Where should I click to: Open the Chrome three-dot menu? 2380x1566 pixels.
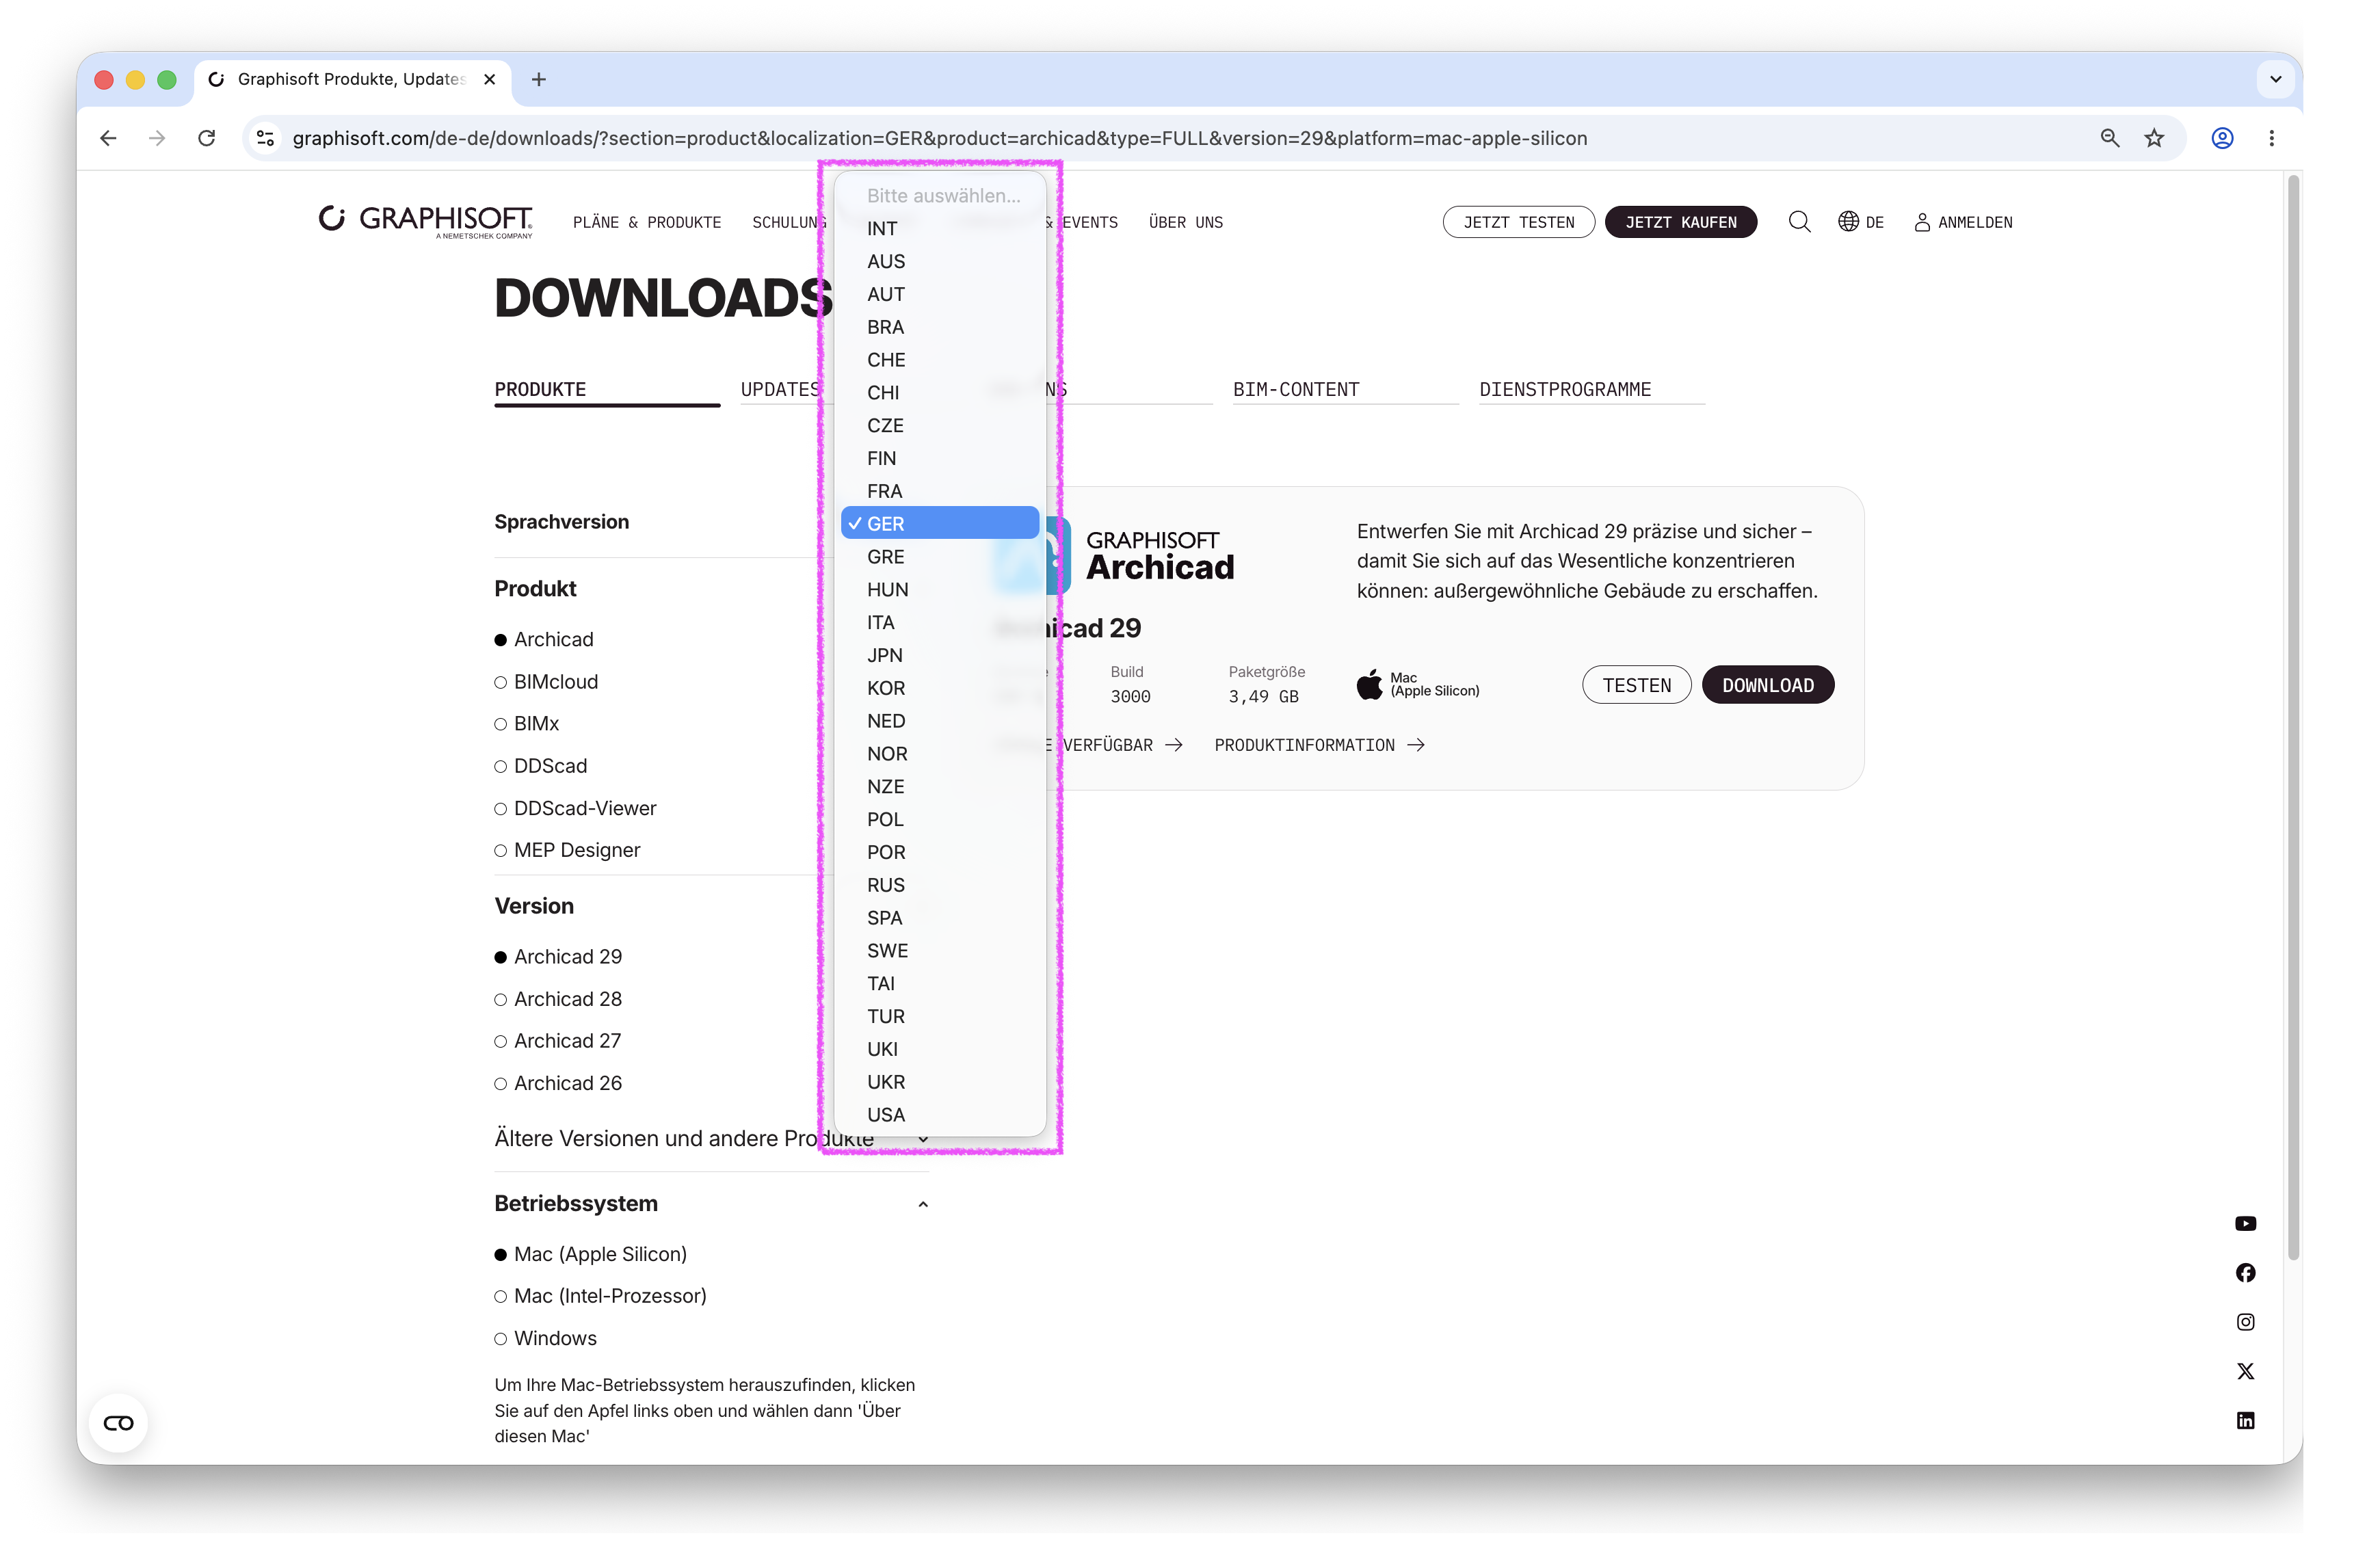(2271, 138)
